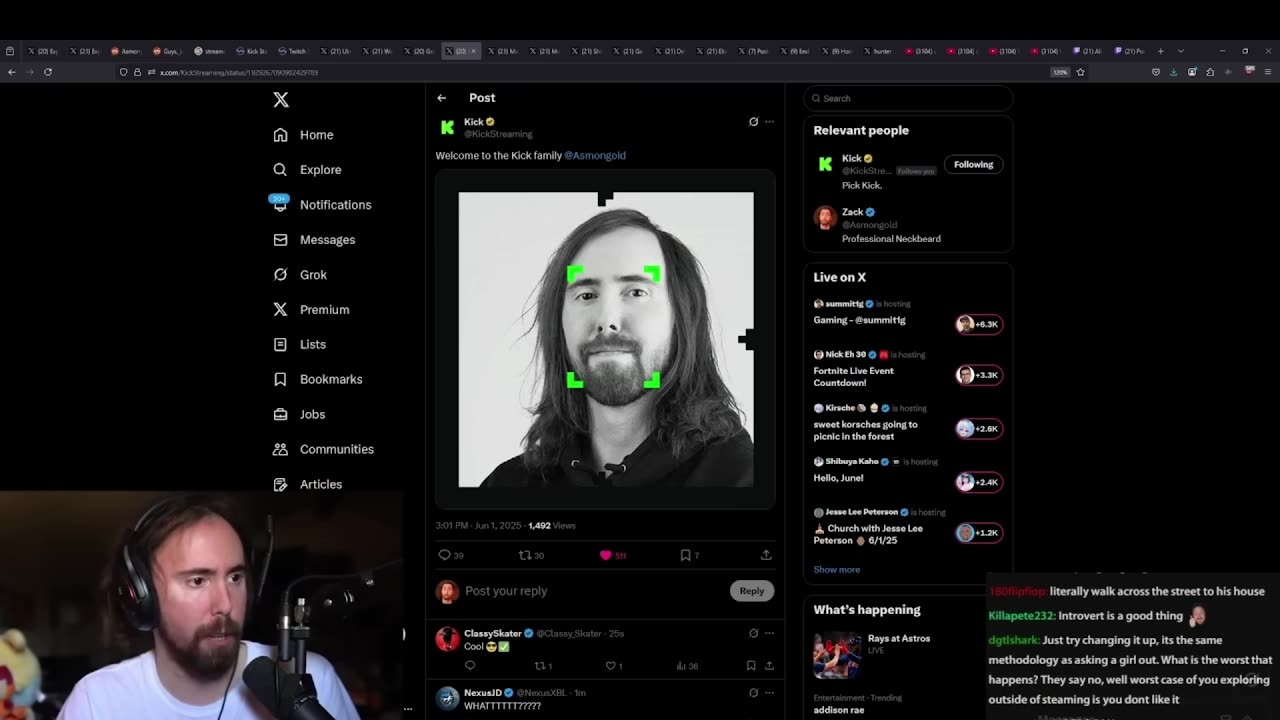1280x720 pixels.
Task: Click the share icon on Kick's post
Action: [x=766, y=555]
